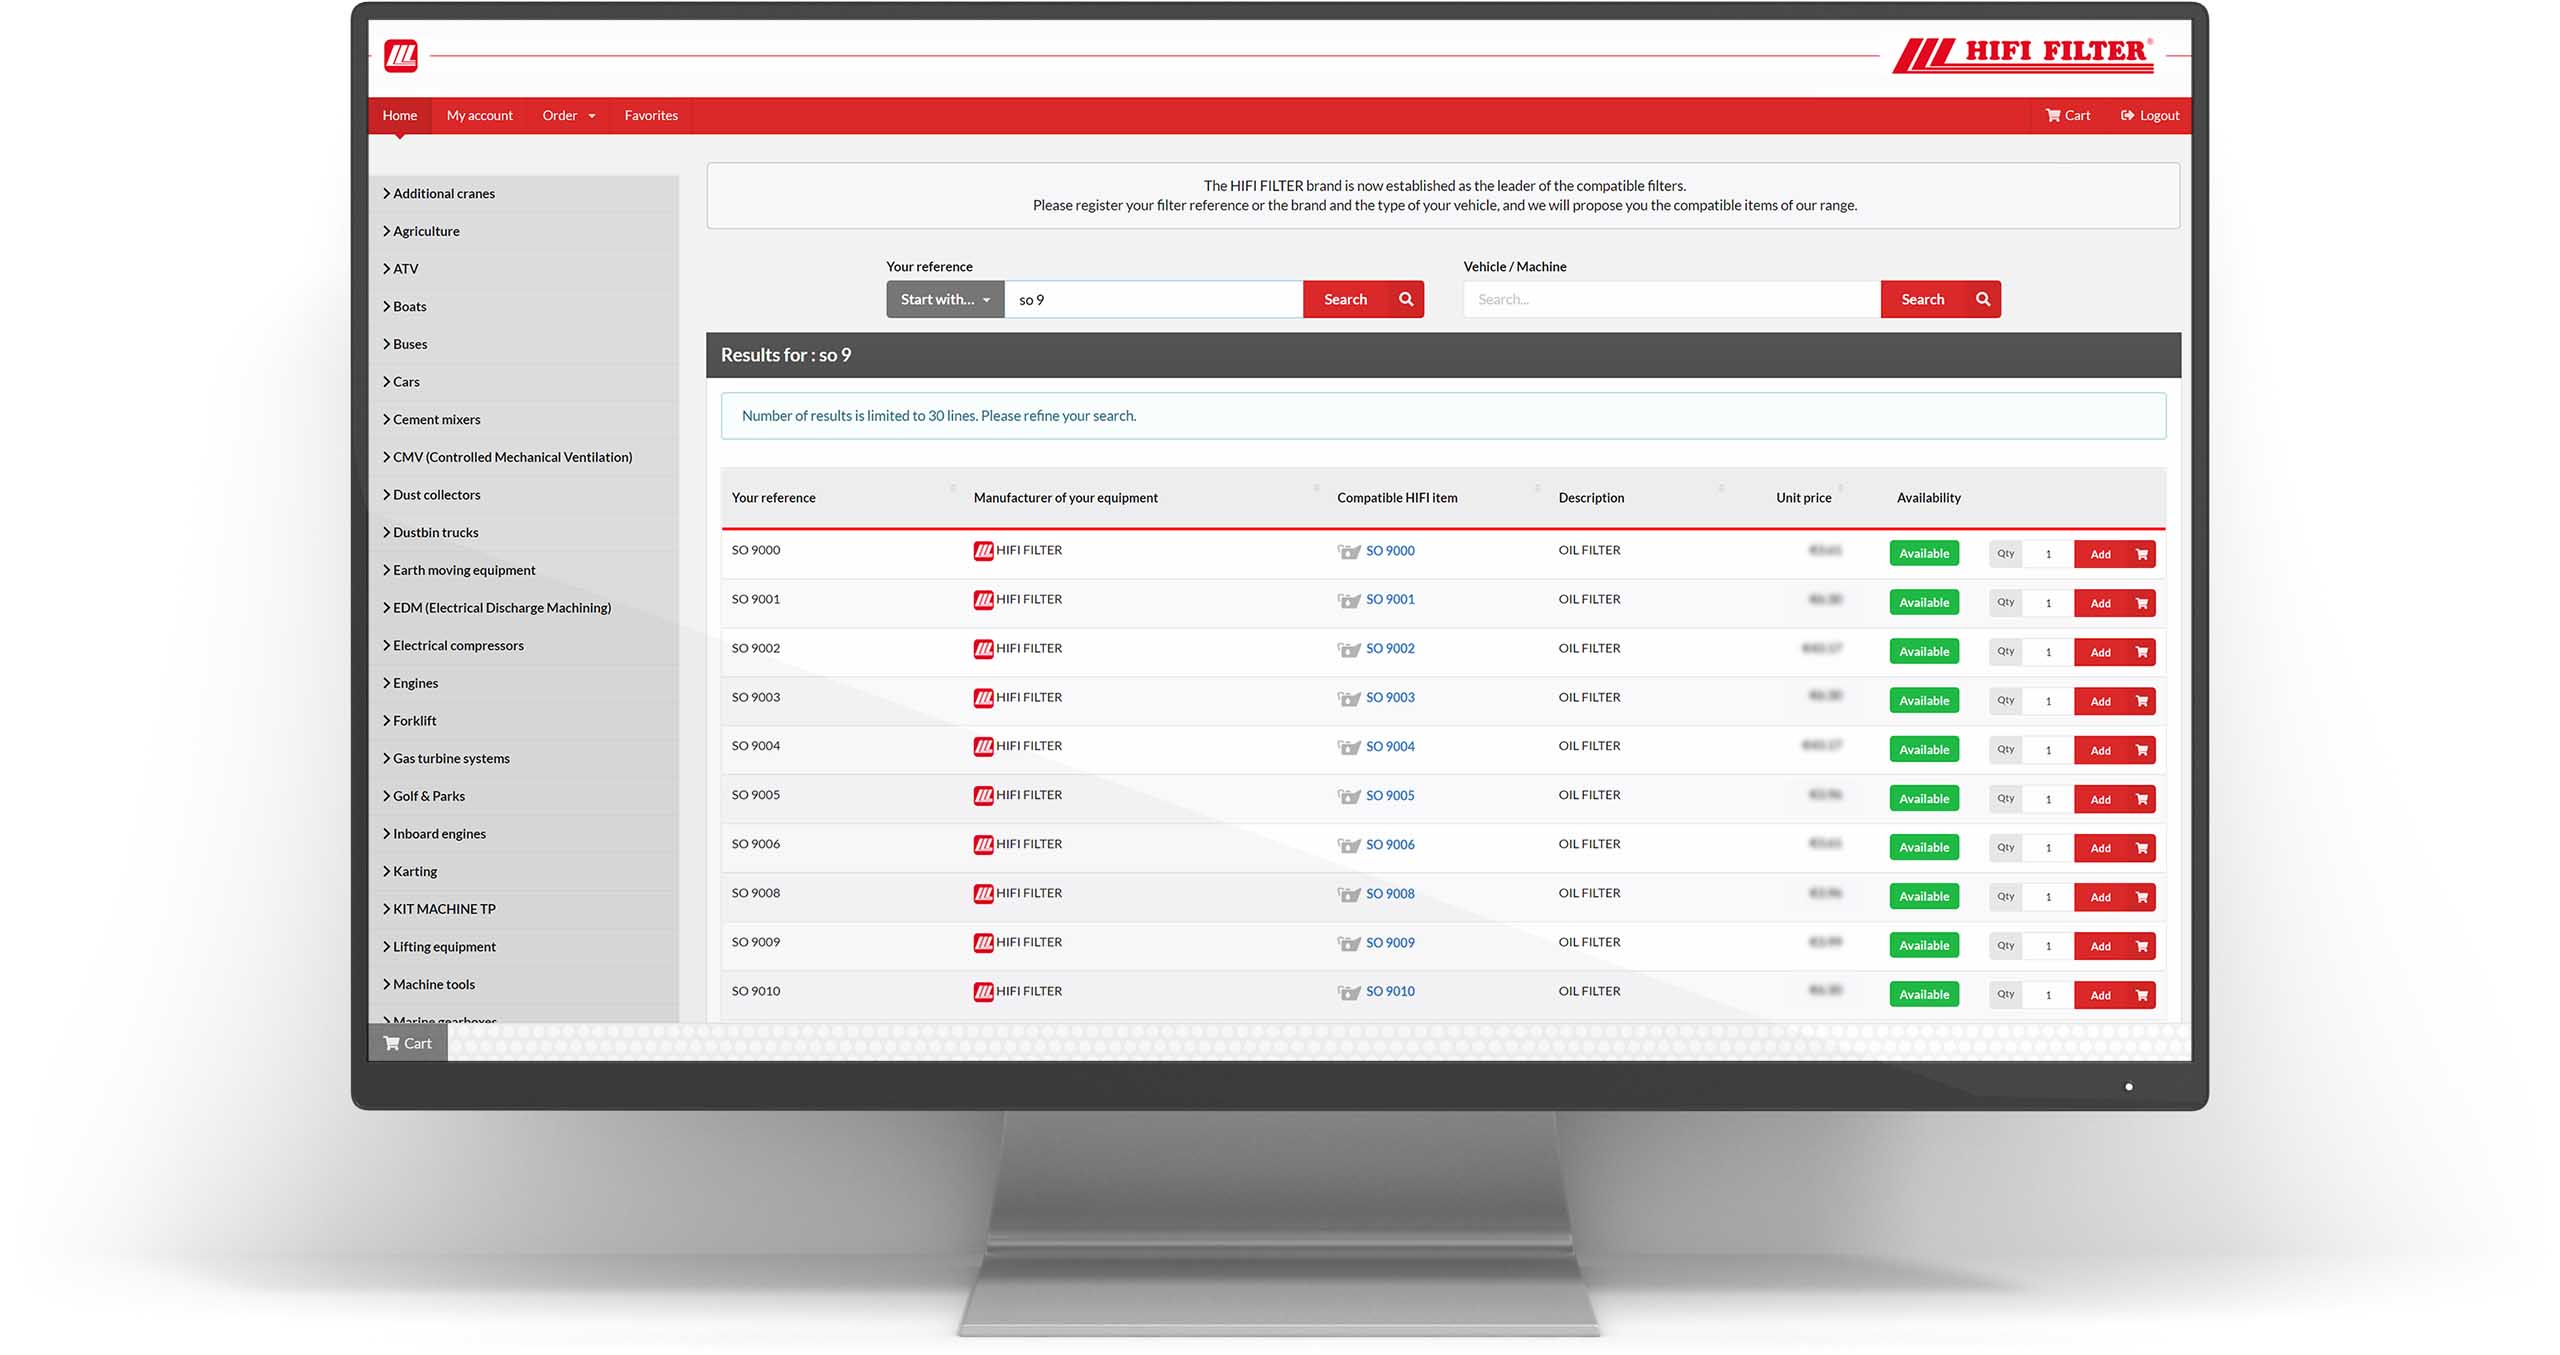Screen dimensions: 2560x1355
Task: Go to the My account menu
Action: pyautogui.click(x=479, y=115)
